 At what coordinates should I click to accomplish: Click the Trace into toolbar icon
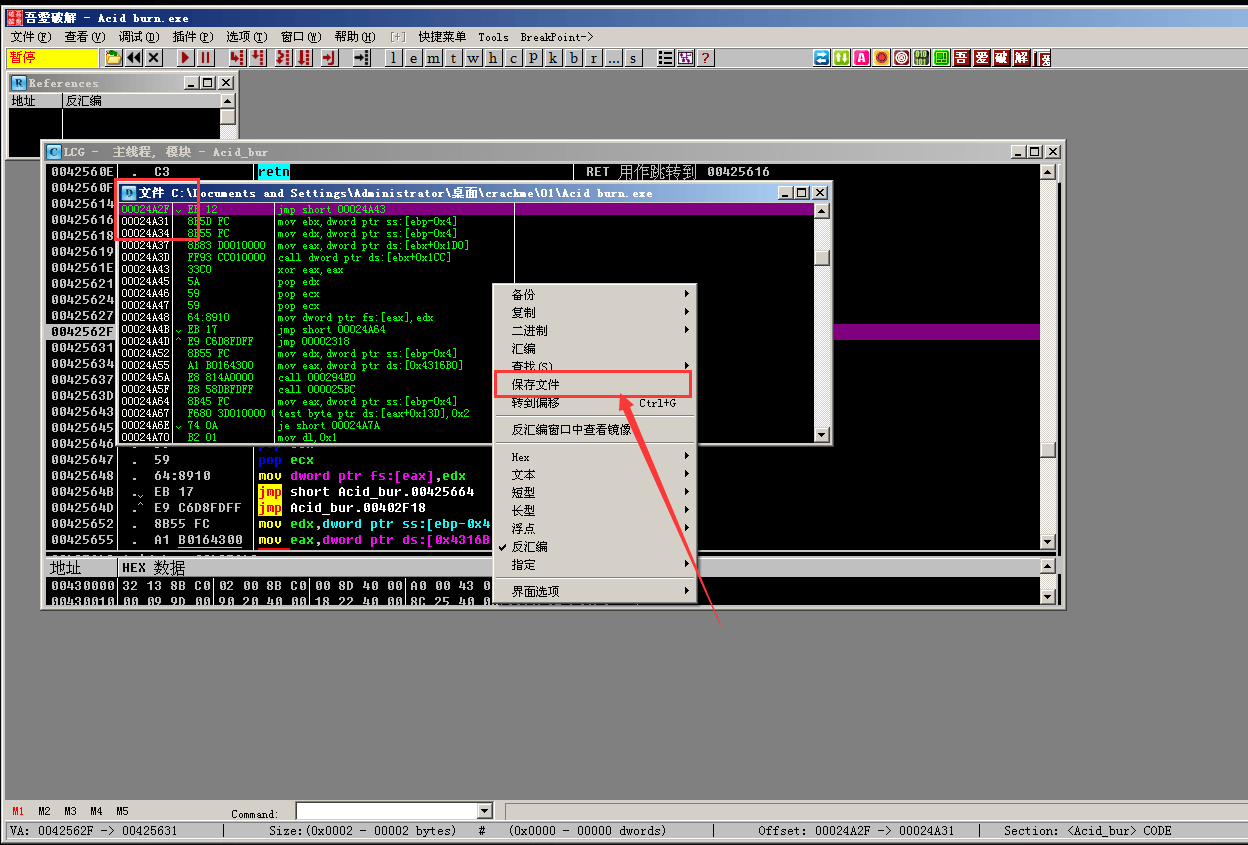click(x=283, y=58)
